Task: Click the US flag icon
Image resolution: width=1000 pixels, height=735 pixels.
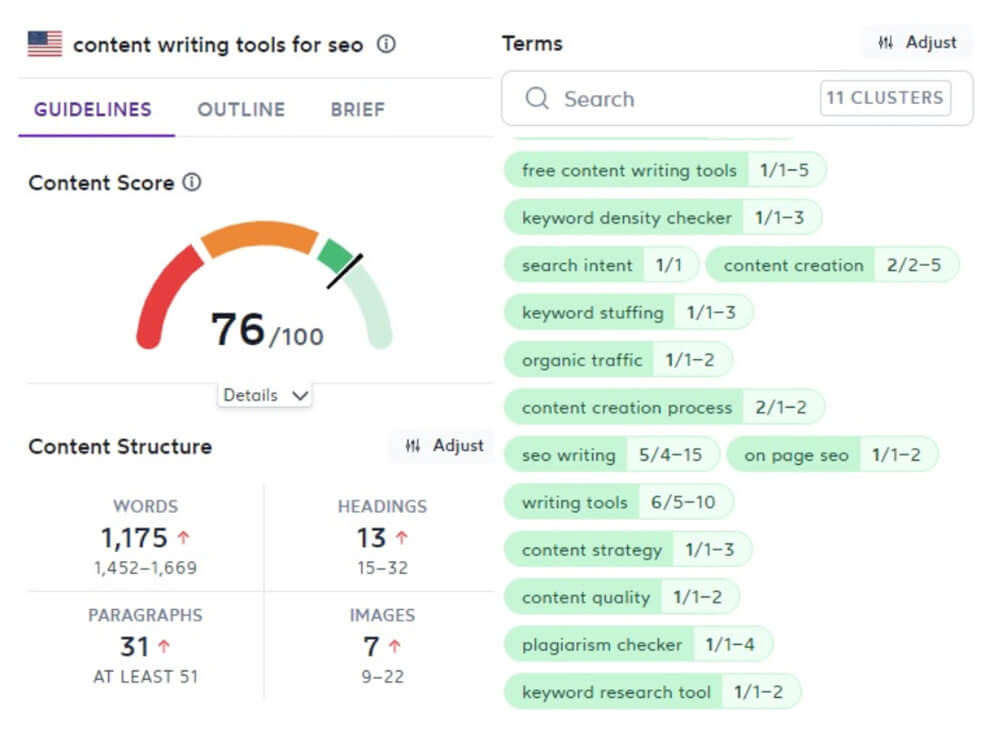Action: pyautogui.click(x=45, y=44)
